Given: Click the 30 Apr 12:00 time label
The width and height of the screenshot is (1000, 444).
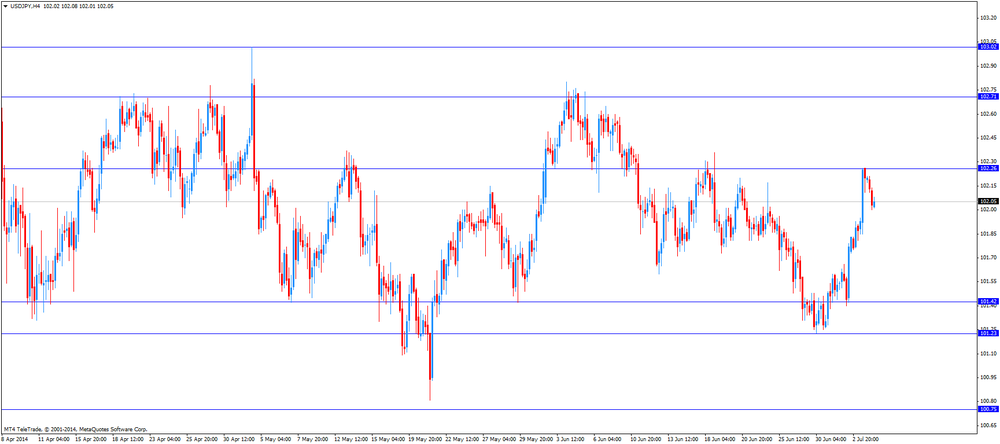Looking at the screenshot, I should pyautogui.click(x=239, y=440).
